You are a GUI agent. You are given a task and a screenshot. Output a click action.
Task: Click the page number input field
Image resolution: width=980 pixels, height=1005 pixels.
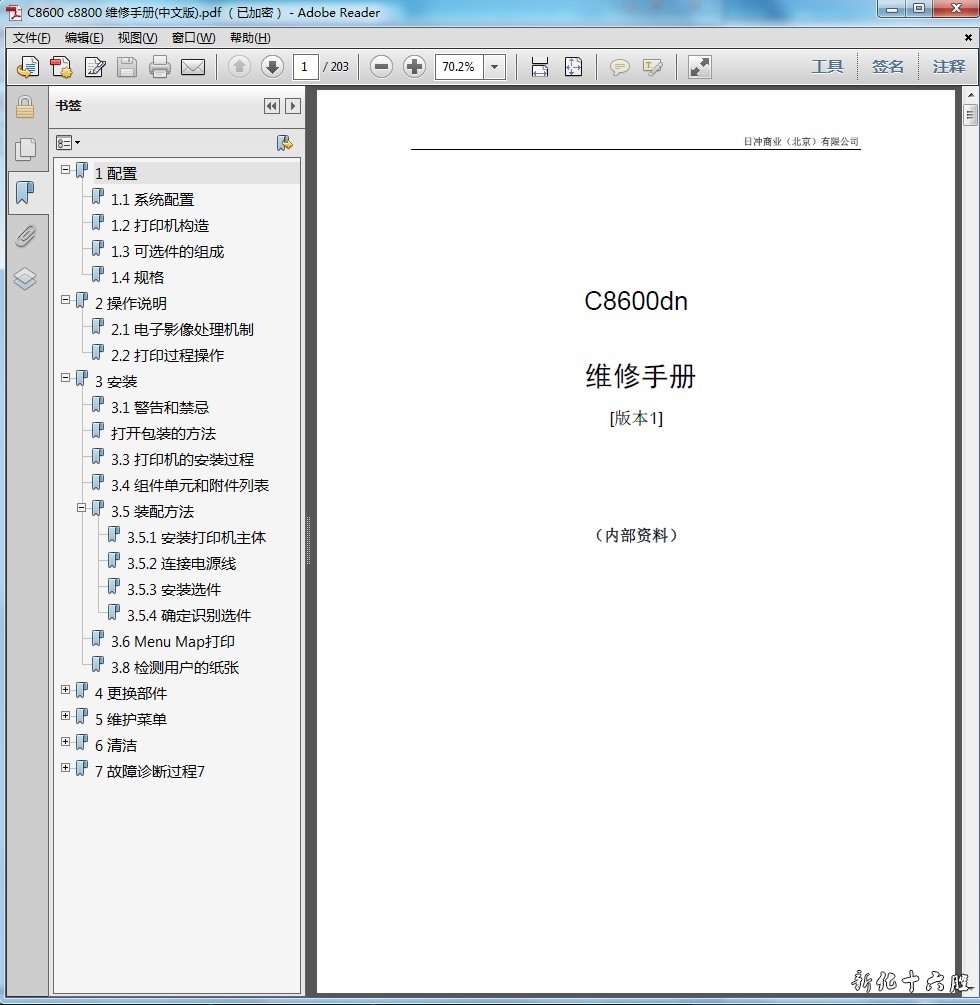pyautogui.click(x=305, y=67)
